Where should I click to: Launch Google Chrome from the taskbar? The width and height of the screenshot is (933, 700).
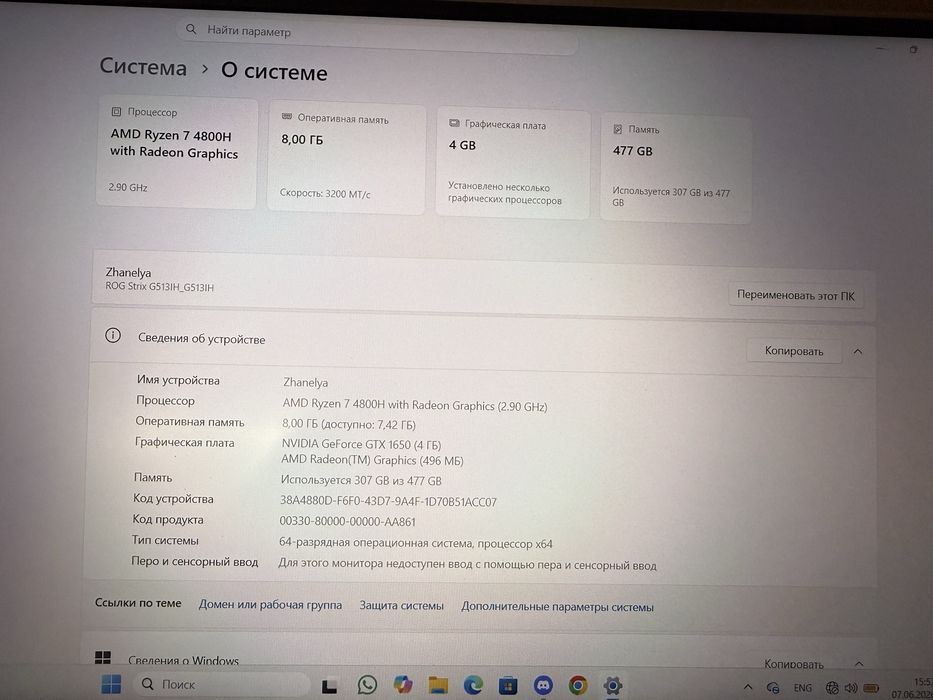(577, 686)
